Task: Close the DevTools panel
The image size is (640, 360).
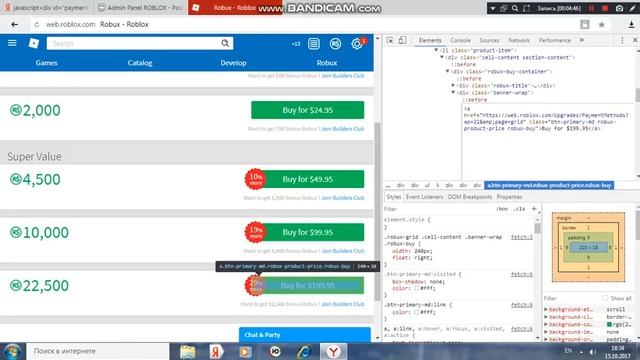Action: pos(635,40)
